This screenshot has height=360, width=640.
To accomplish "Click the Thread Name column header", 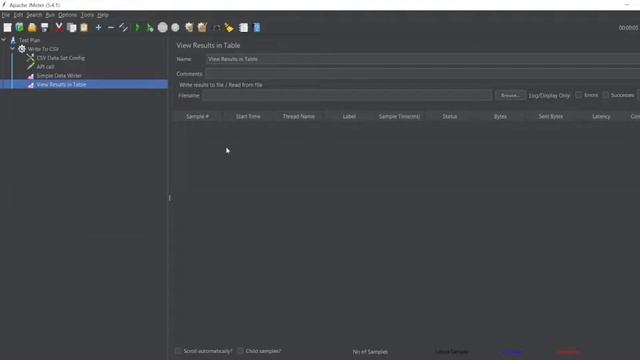I will pos(298,116).
